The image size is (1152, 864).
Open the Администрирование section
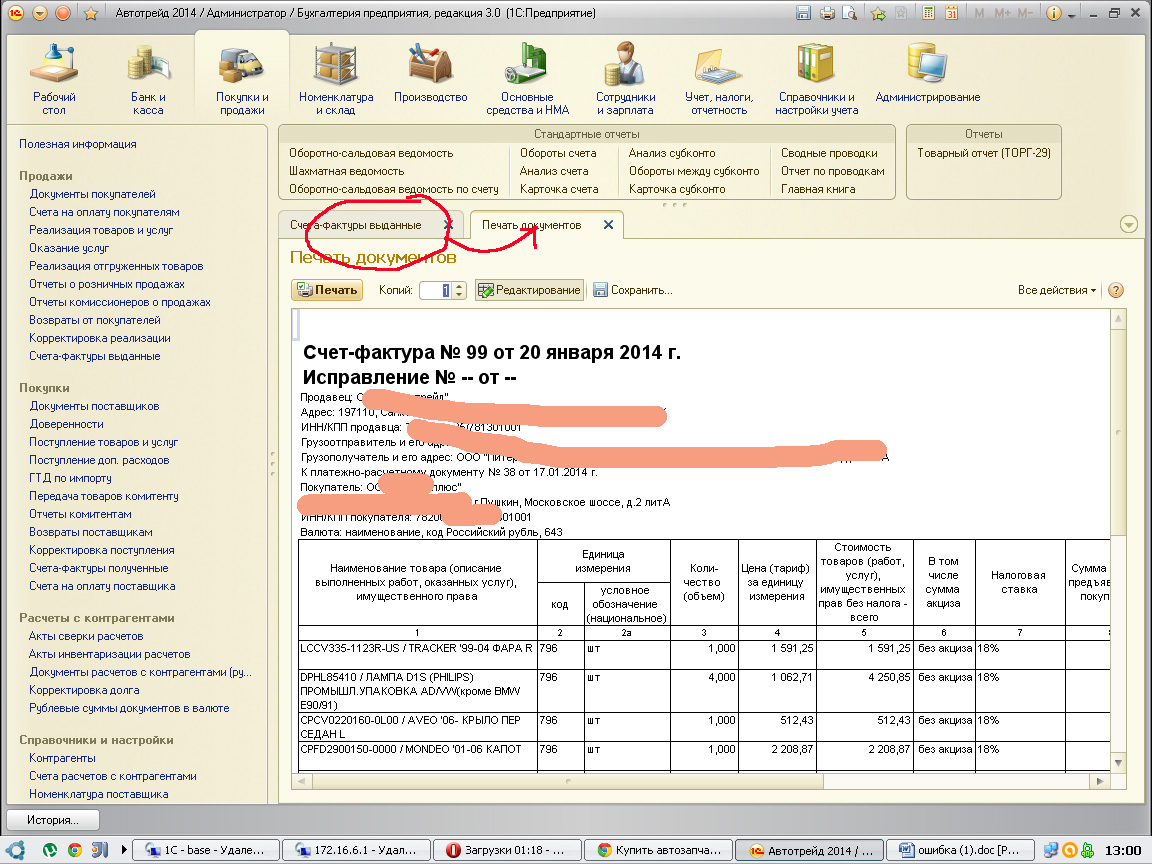[x=927, y=73]
